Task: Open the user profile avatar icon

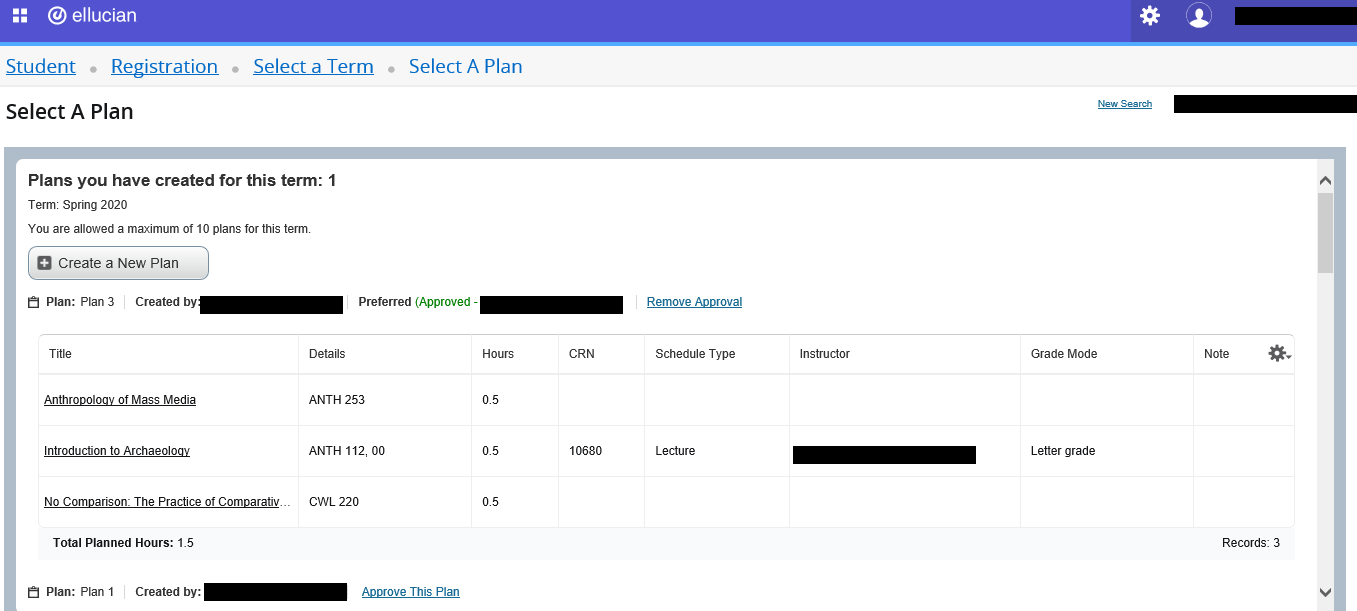Action: click(x=1198, y=15)
